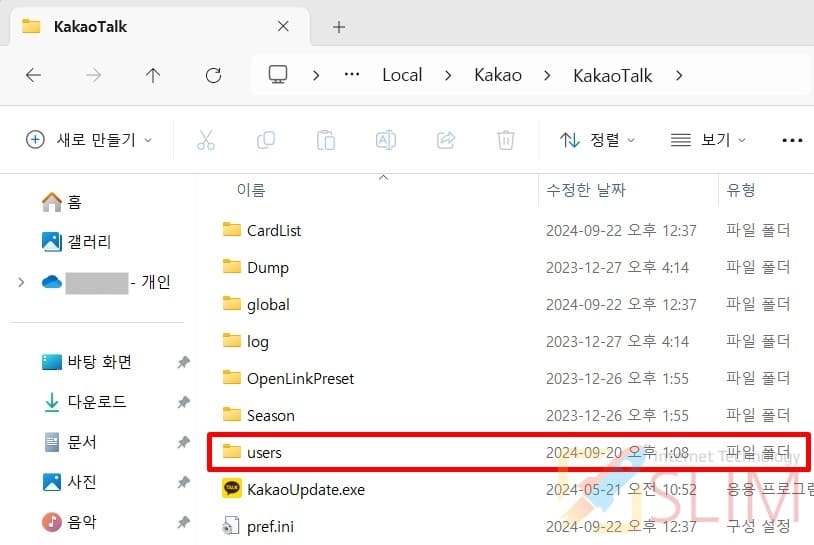Screen dimensions: 814x545
Task: Open 다운로드 quick access folder
Action: coord(85,402)
